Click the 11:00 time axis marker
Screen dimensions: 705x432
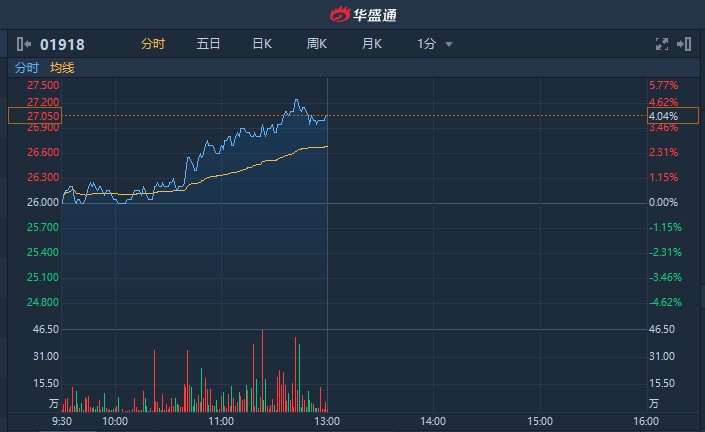pos(221,422)
